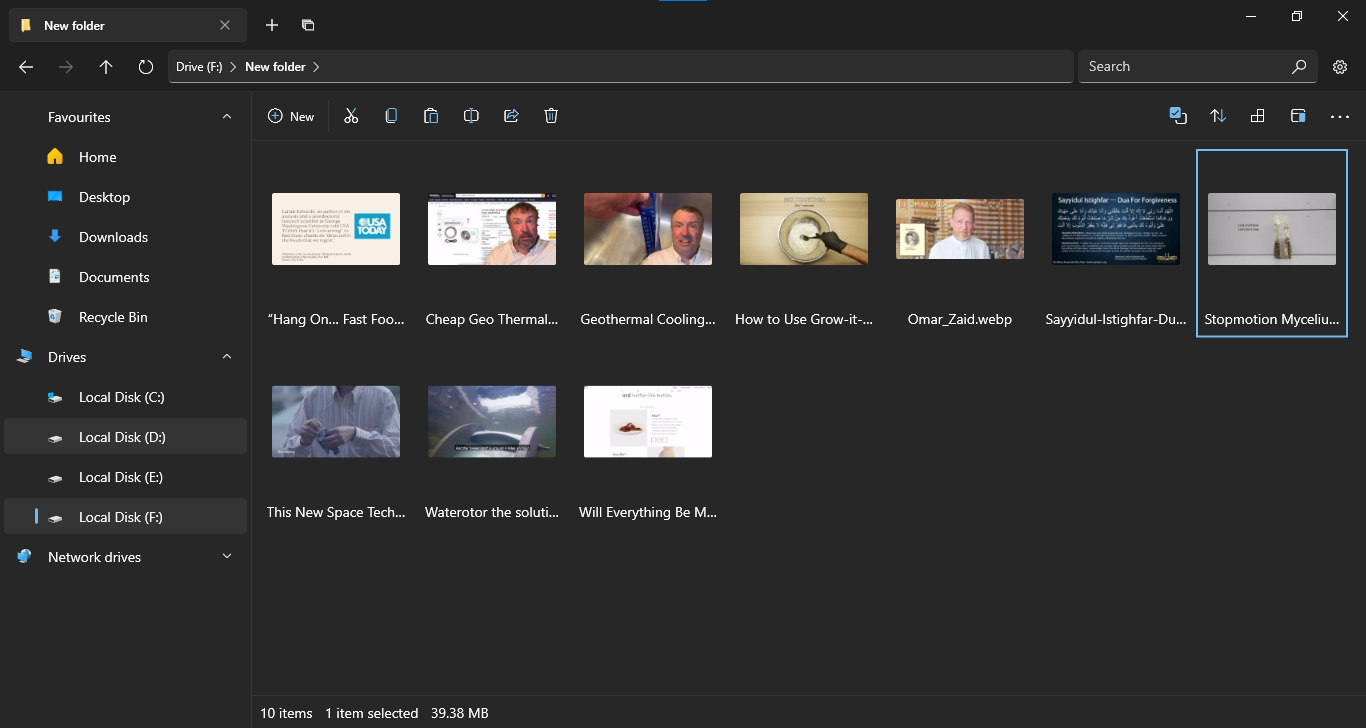Click the "Will Everything Be M..." file name

click(648, 512)
